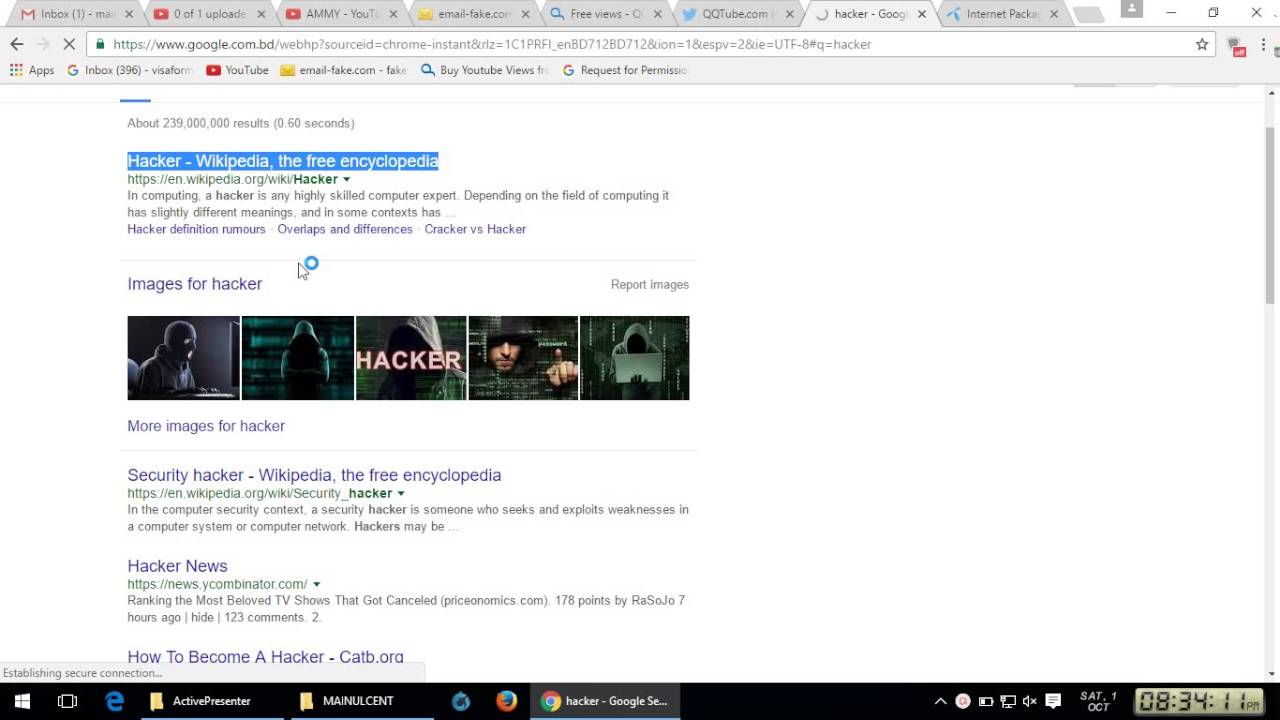Open the 'Hacker definition rumours' sublink
This screenshot has height=720, width=1280.
196,229
